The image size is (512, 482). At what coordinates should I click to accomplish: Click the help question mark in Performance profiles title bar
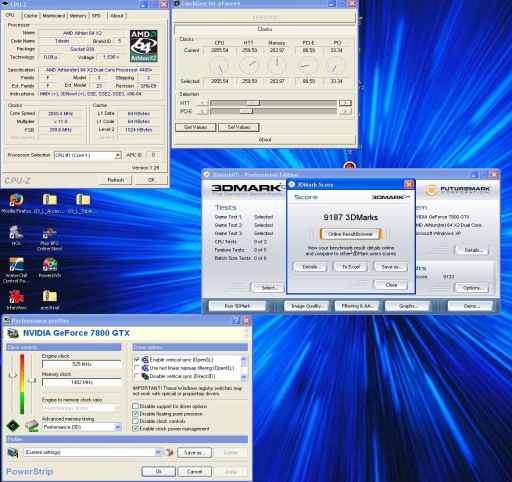pyautogui.click(x=236, y=320)
